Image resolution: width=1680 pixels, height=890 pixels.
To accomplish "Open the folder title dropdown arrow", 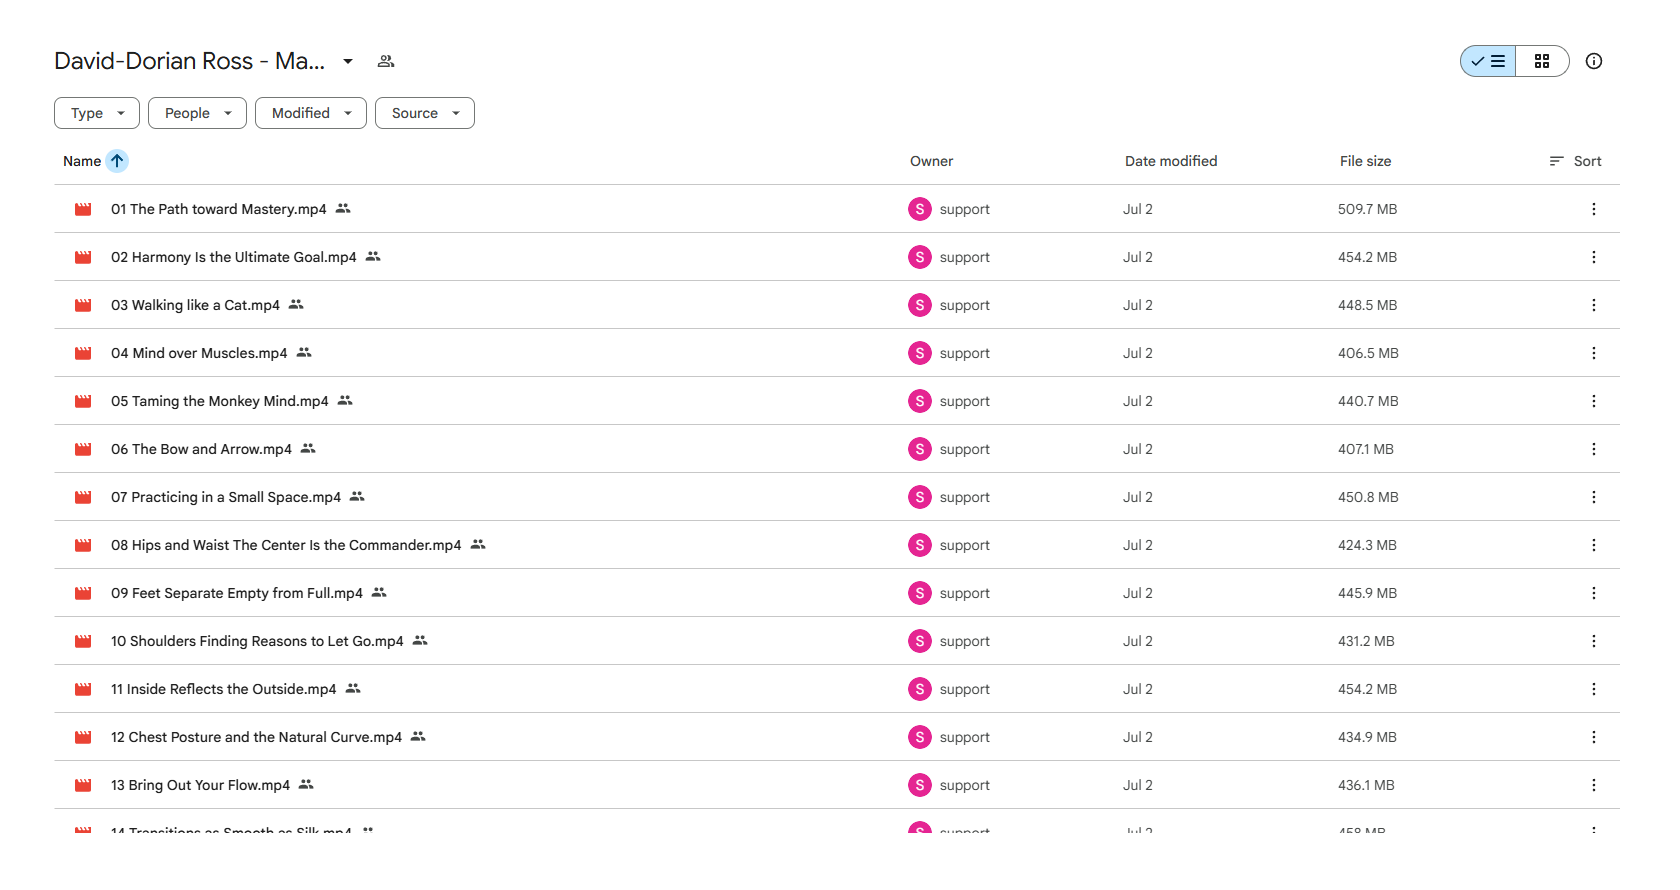I will (x=348, y=61).
